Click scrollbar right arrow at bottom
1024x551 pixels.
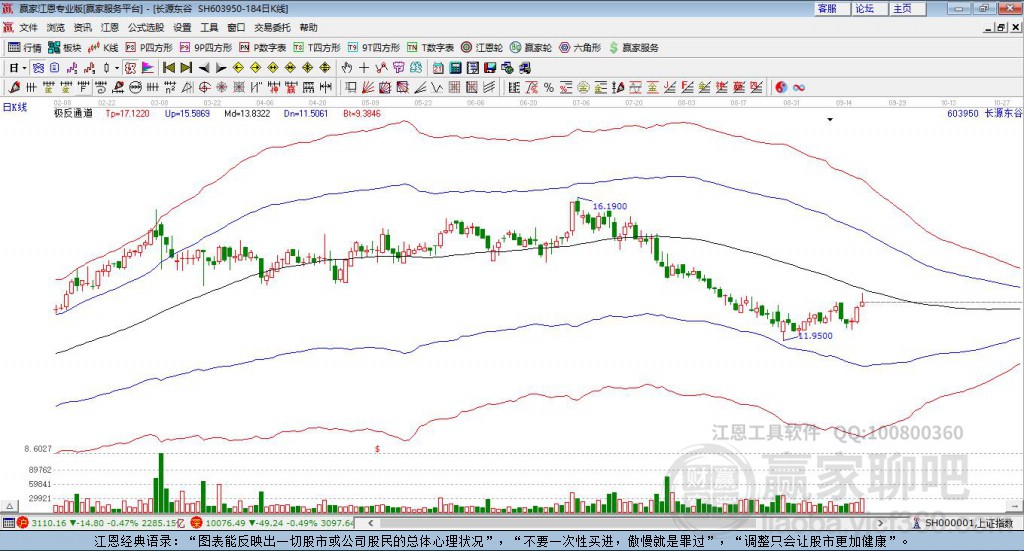pos(880,523)
